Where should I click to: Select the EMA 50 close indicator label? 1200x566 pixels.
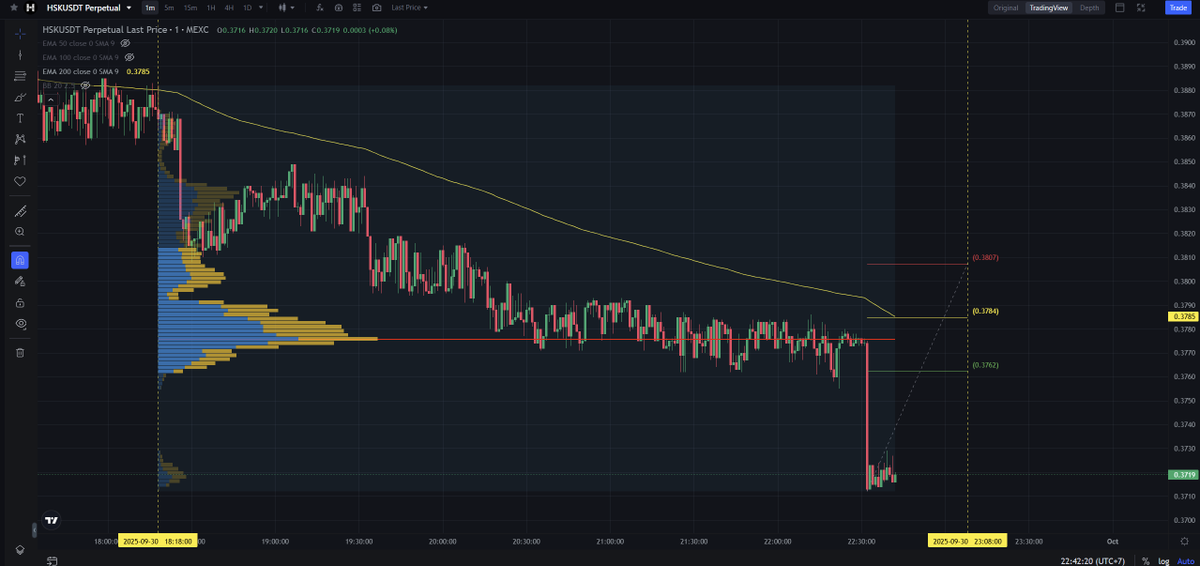[x=79, y=43]
